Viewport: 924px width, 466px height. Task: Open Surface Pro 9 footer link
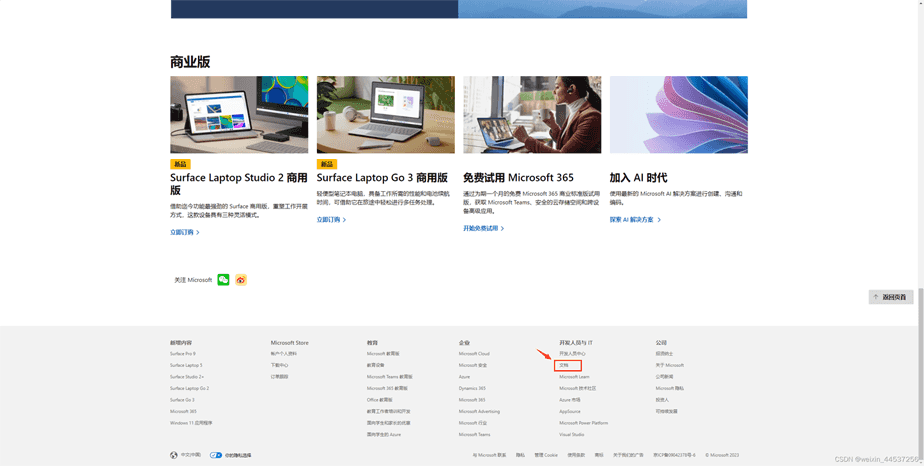pos(183,354)
